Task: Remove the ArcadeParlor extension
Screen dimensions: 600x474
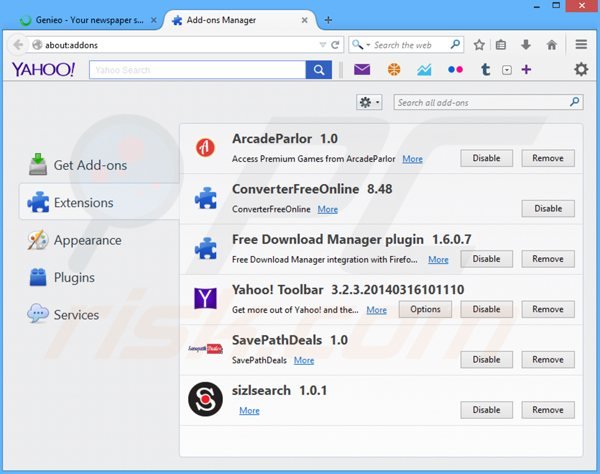Action: click(547, 158)
